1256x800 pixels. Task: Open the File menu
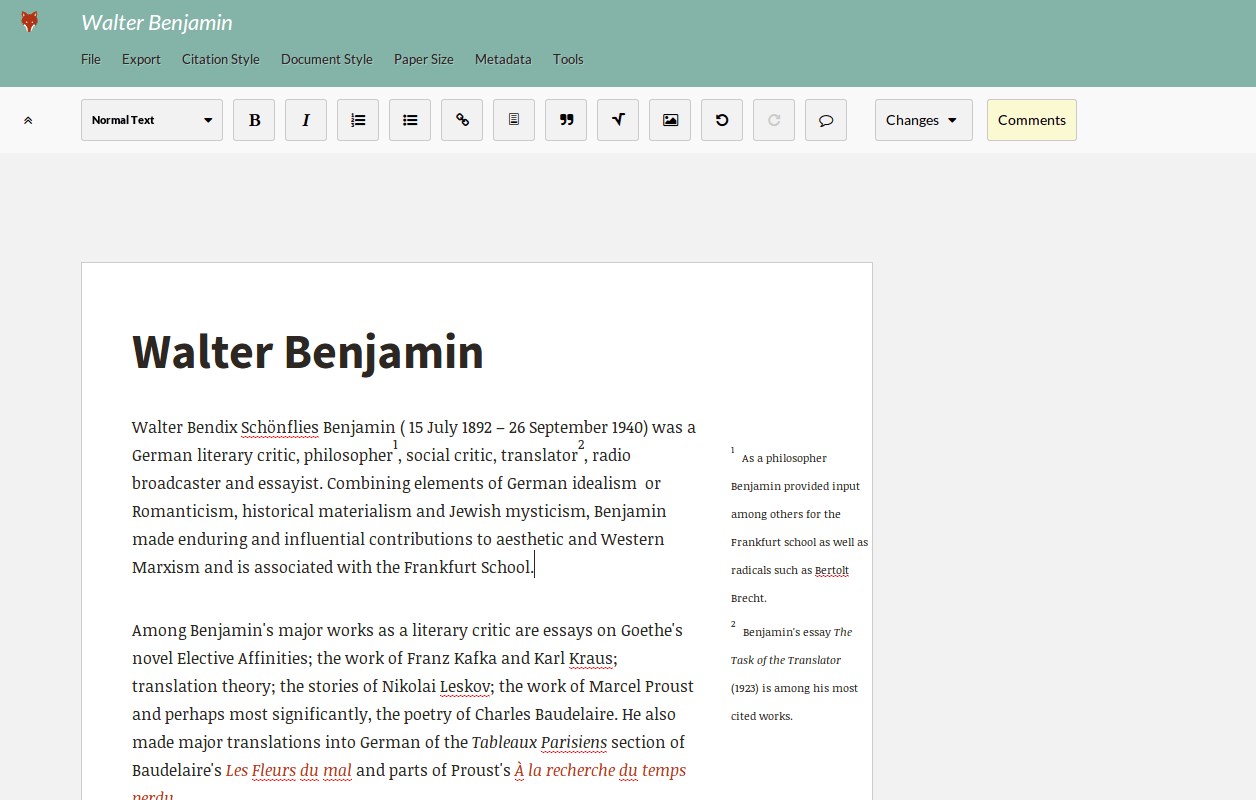(x=91, y=59)
